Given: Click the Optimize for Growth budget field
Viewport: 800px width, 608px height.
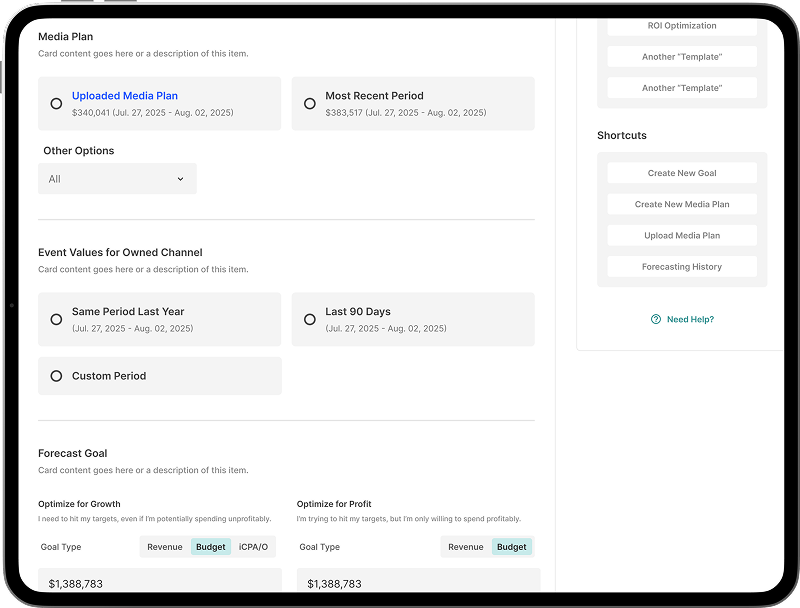Looking at the screenshot, I should coord(160,581).
